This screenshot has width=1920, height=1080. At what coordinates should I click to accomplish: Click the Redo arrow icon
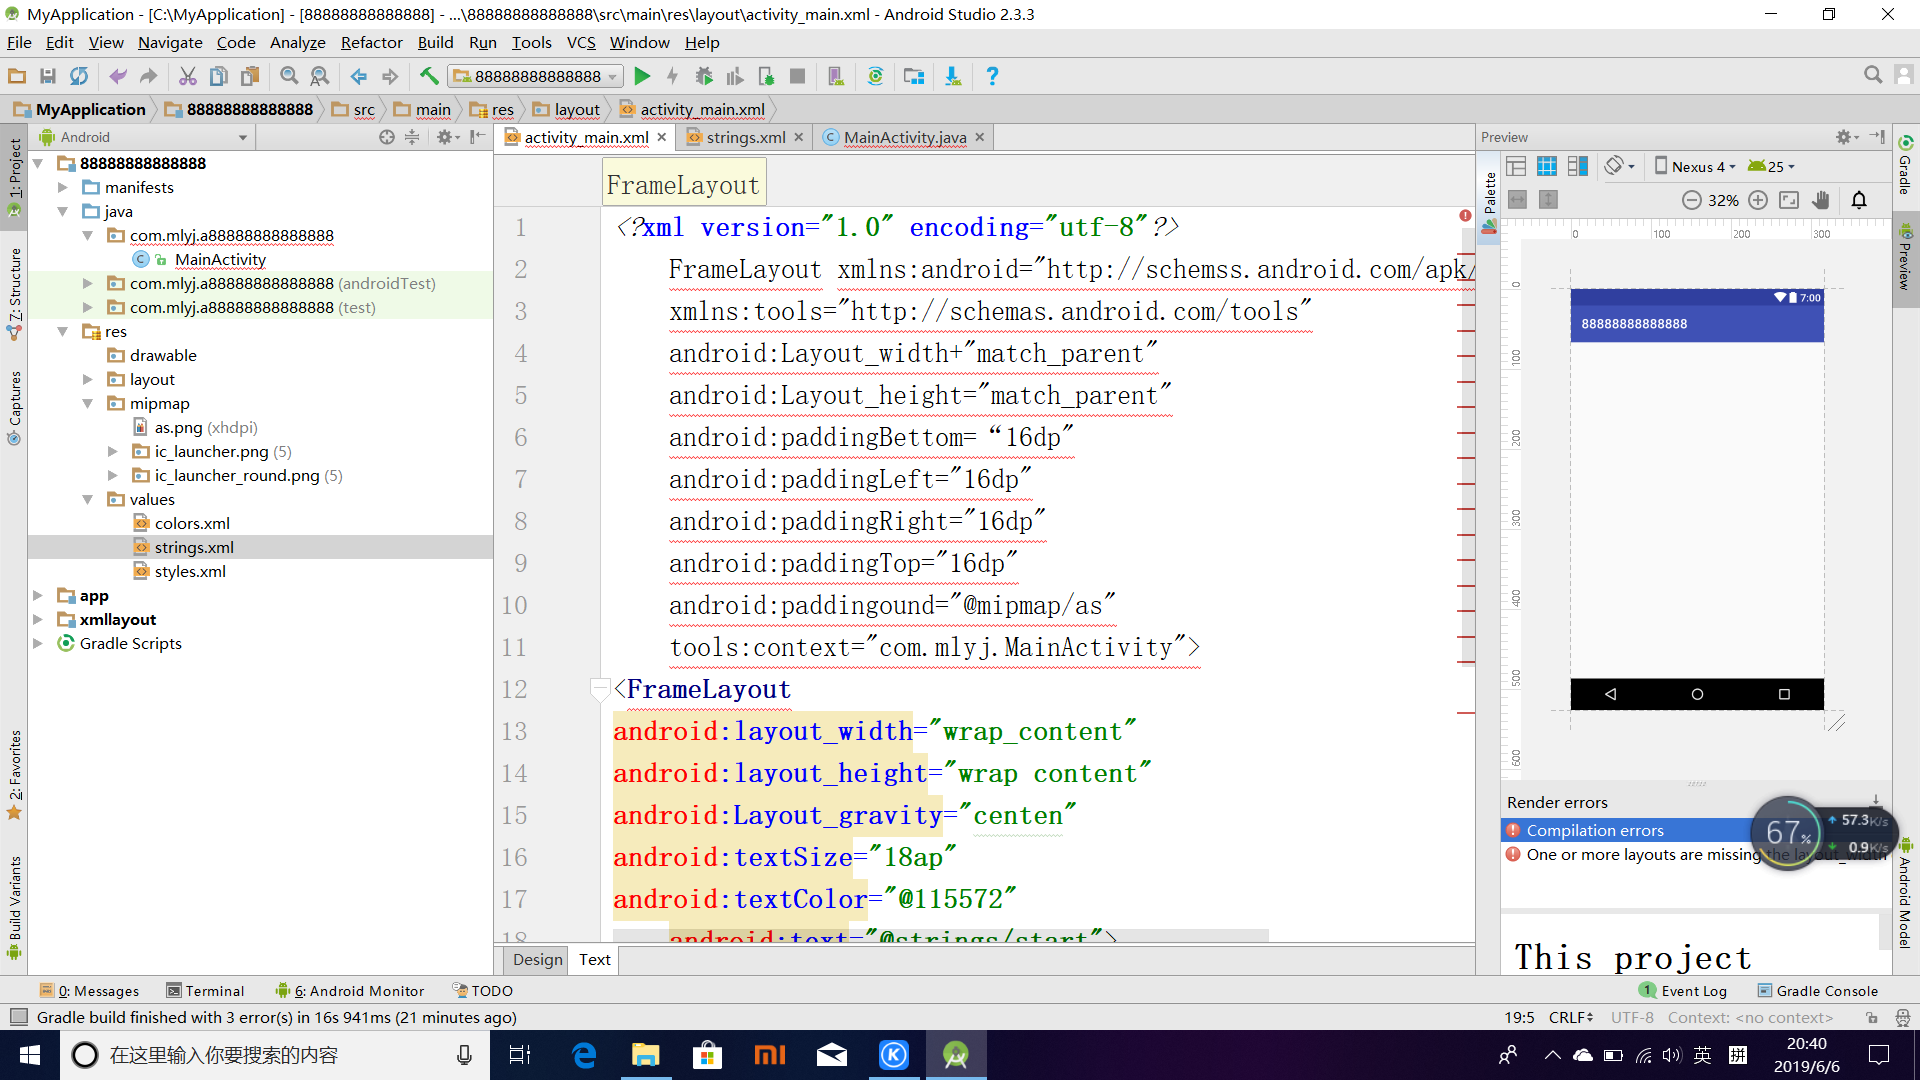tap(148, 76)
